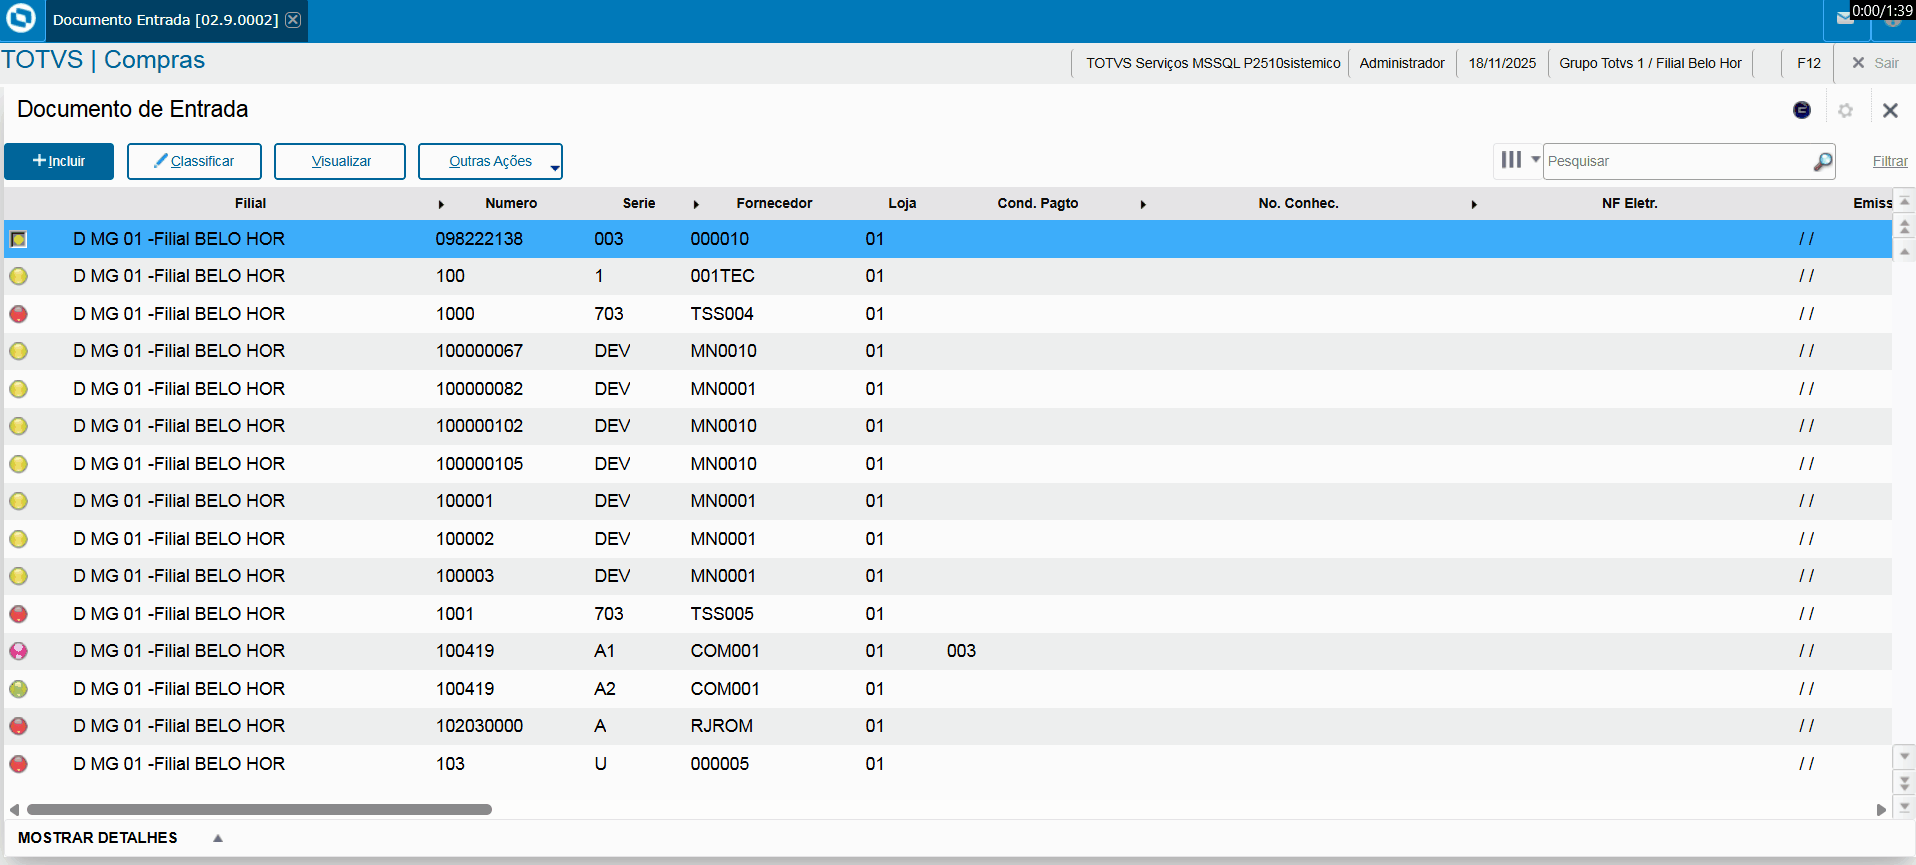
Task: Click yellow status dot of row 100000102
Action: [x=19, y=426]
